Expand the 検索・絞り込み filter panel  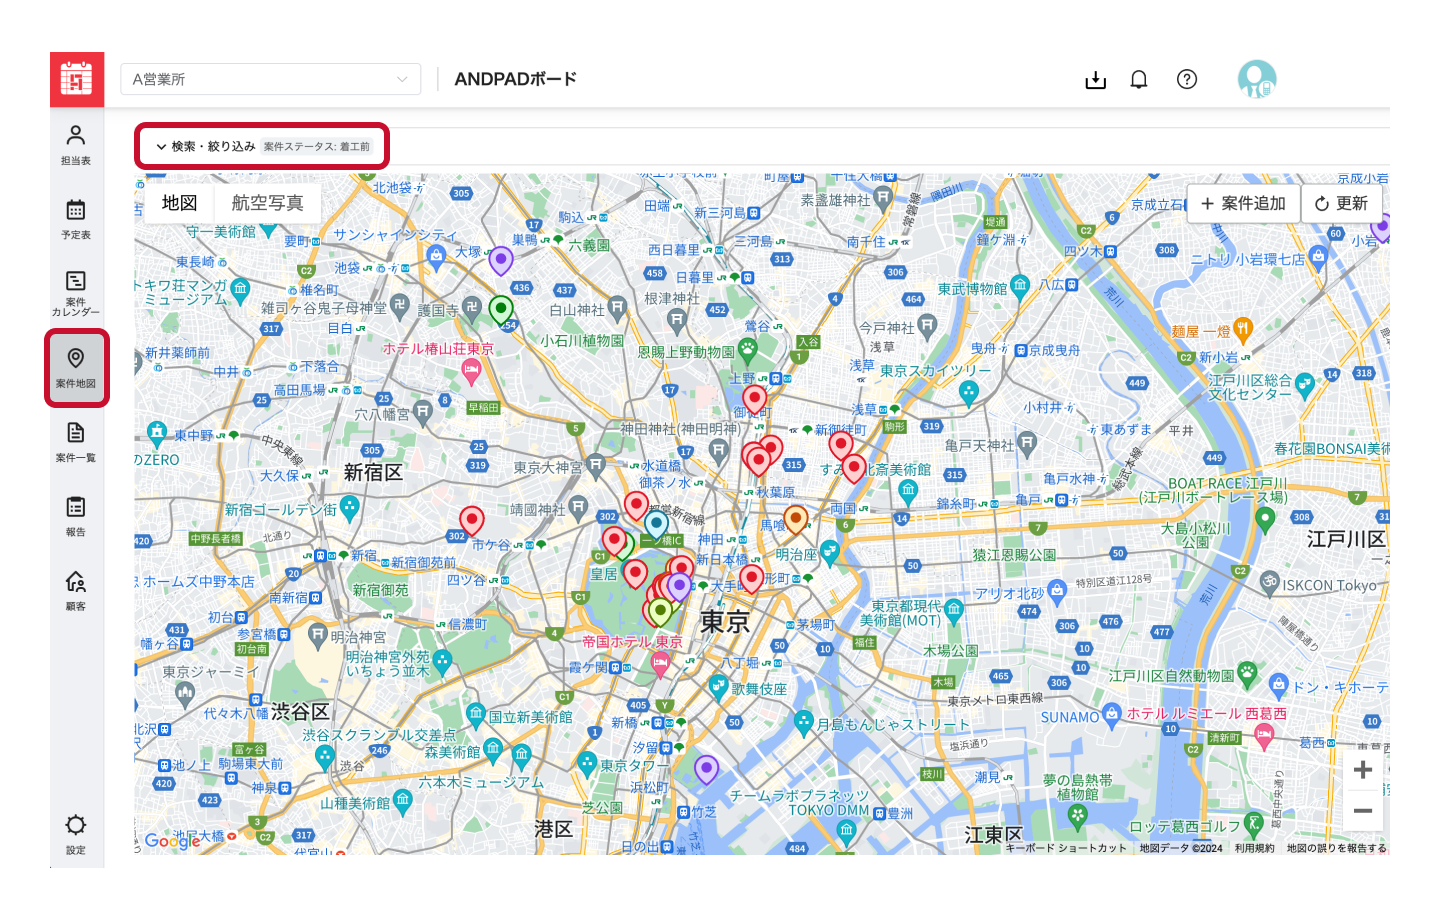click(206, 146)
